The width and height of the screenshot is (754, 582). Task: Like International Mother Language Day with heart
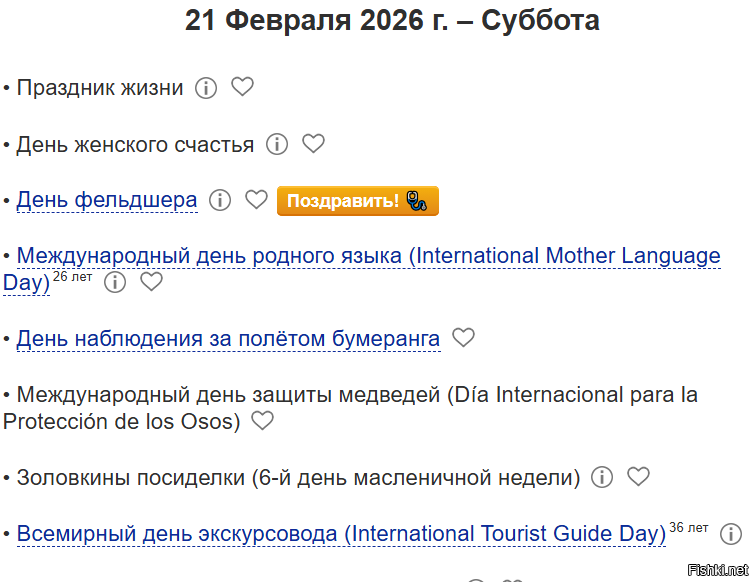(x=151, y=282)
